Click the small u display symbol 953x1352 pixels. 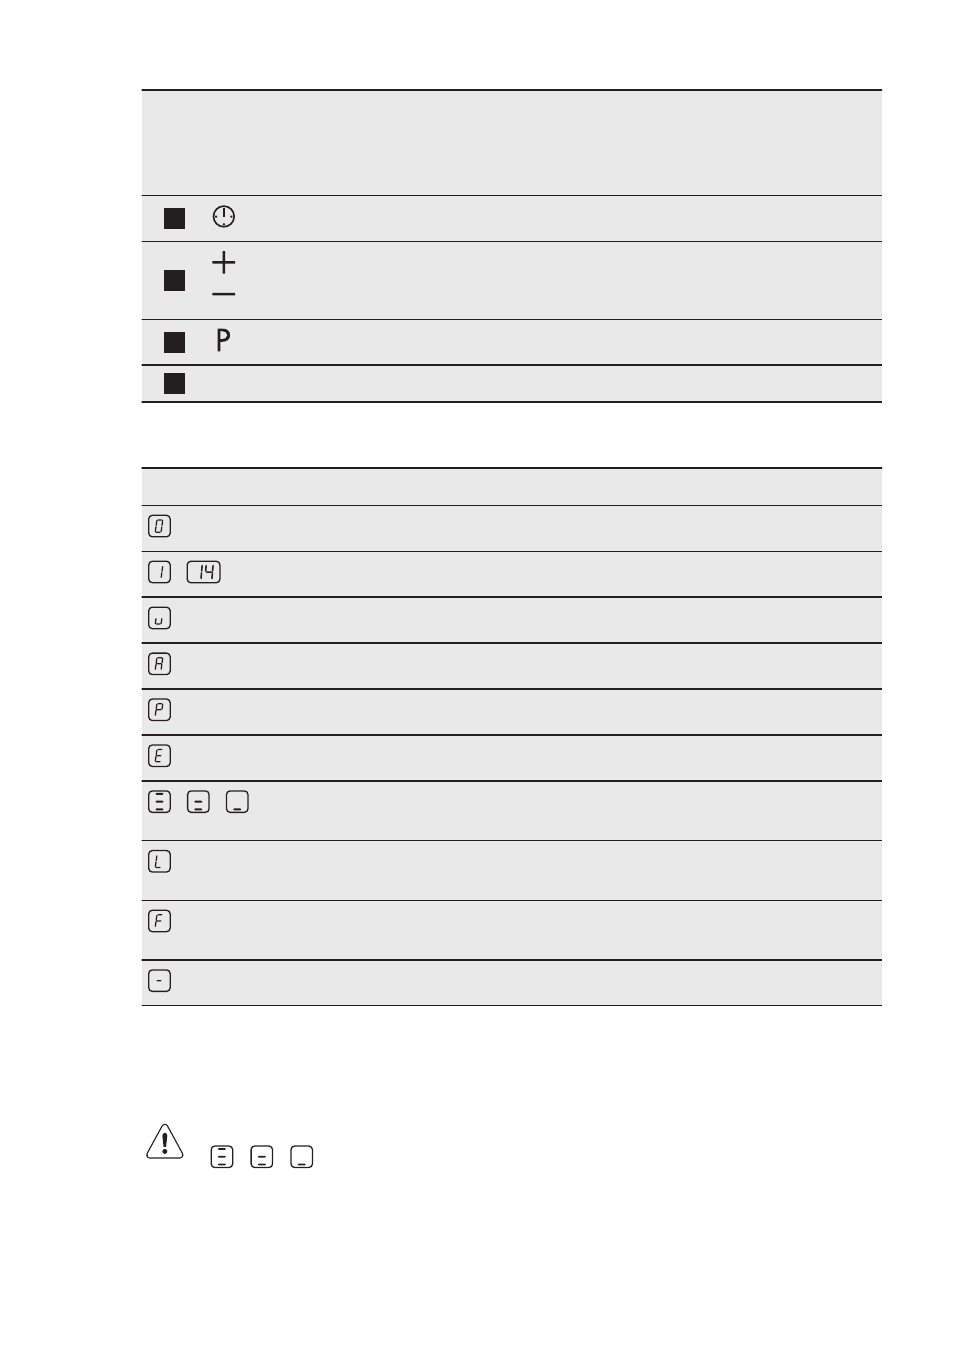click(x=159, y=618)
